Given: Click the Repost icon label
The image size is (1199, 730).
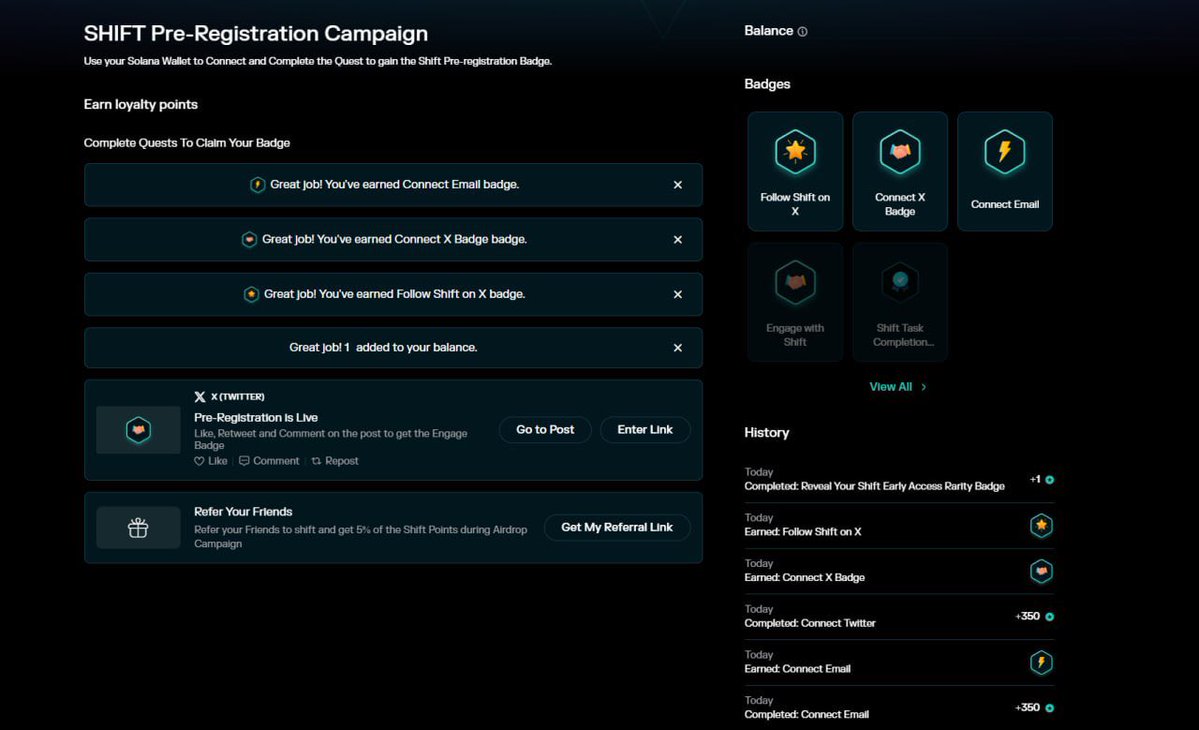Looking at the screenshot, I should tap(335, 461).
